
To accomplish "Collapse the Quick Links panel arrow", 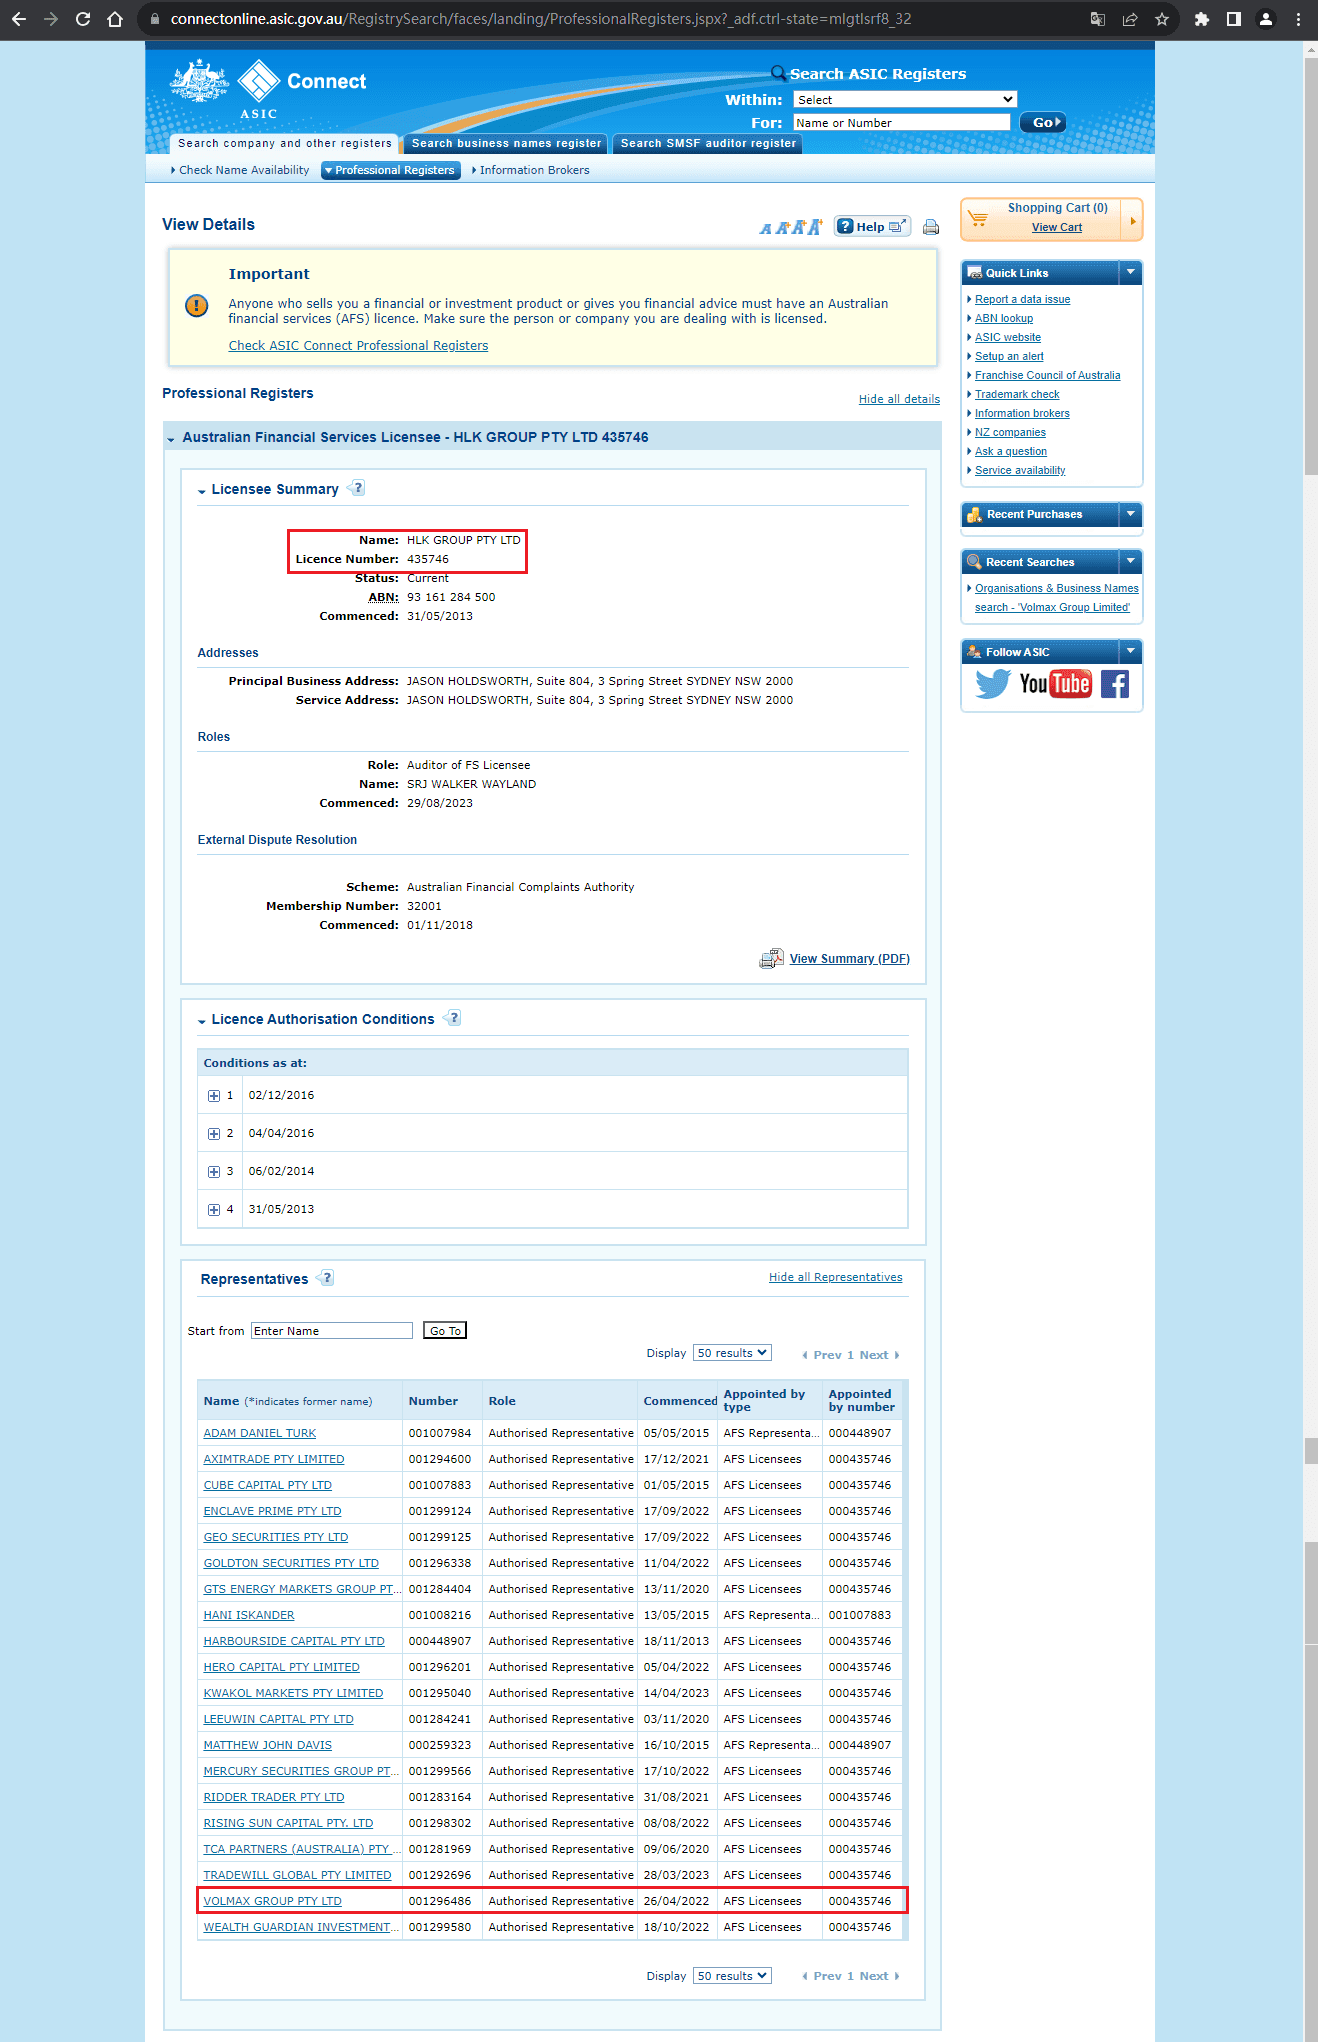I will (x=1131, y=272).
